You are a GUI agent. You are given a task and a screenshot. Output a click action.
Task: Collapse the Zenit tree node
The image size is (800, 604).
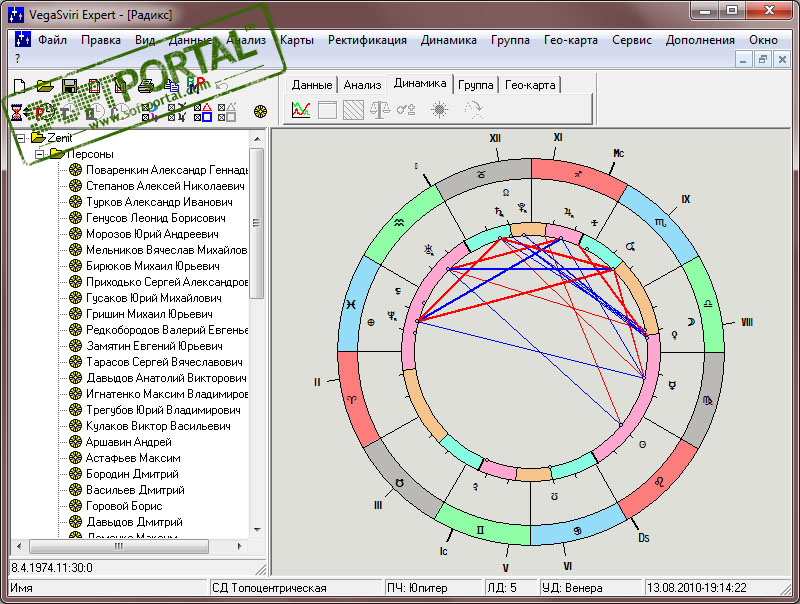pos(19,138)
